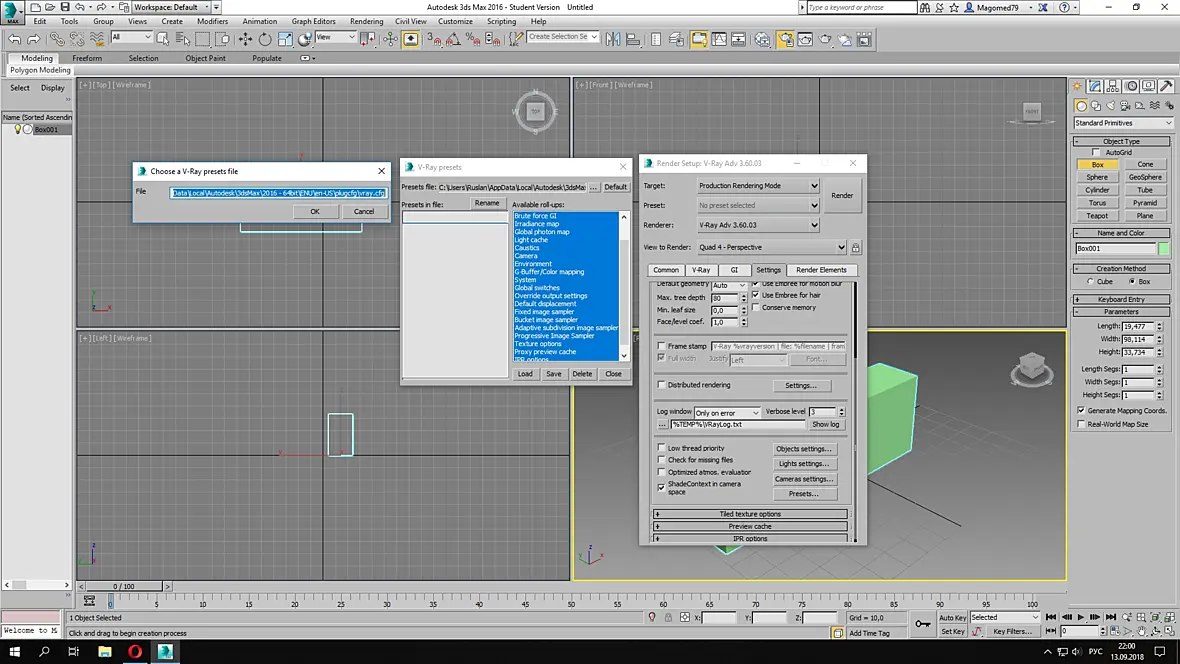1180x664 pixels.
Task: Enable Real-World Map Size checkbox
Action: coord(1081,424)
